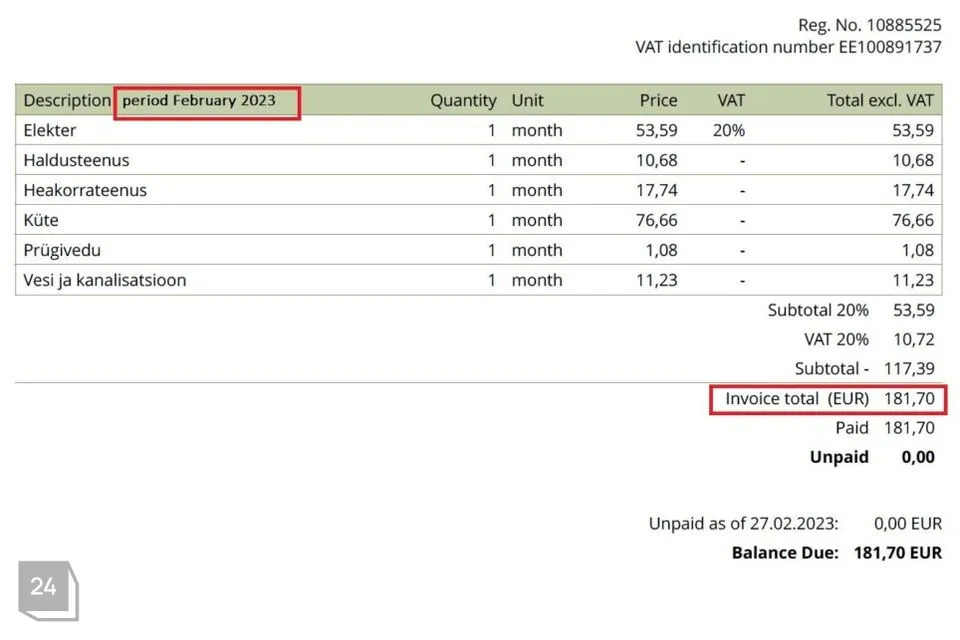Image resolution: width=960 pixels, height=640 pixels.
Task: Select the Balance Due amount
Action: point(897,553)
